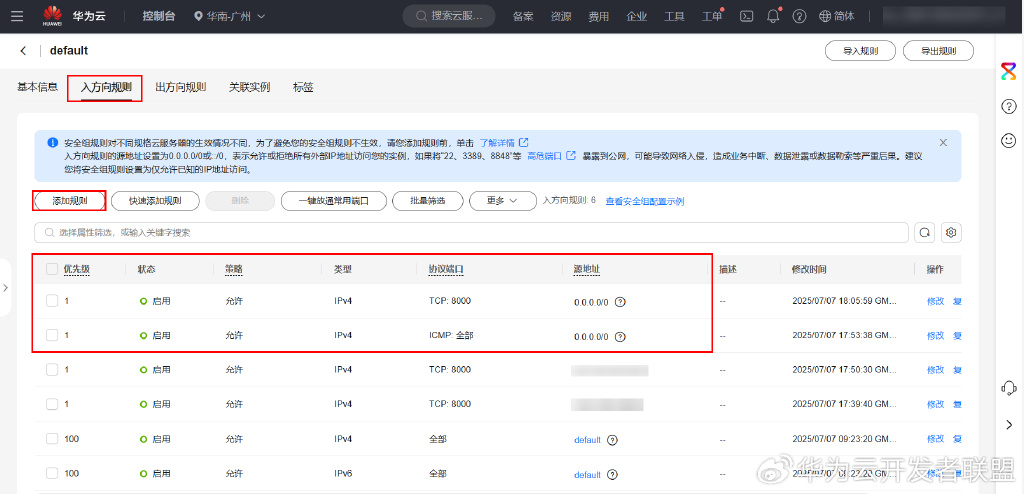
Task: Refresh the inbound rules list
Action: point(926,233)
